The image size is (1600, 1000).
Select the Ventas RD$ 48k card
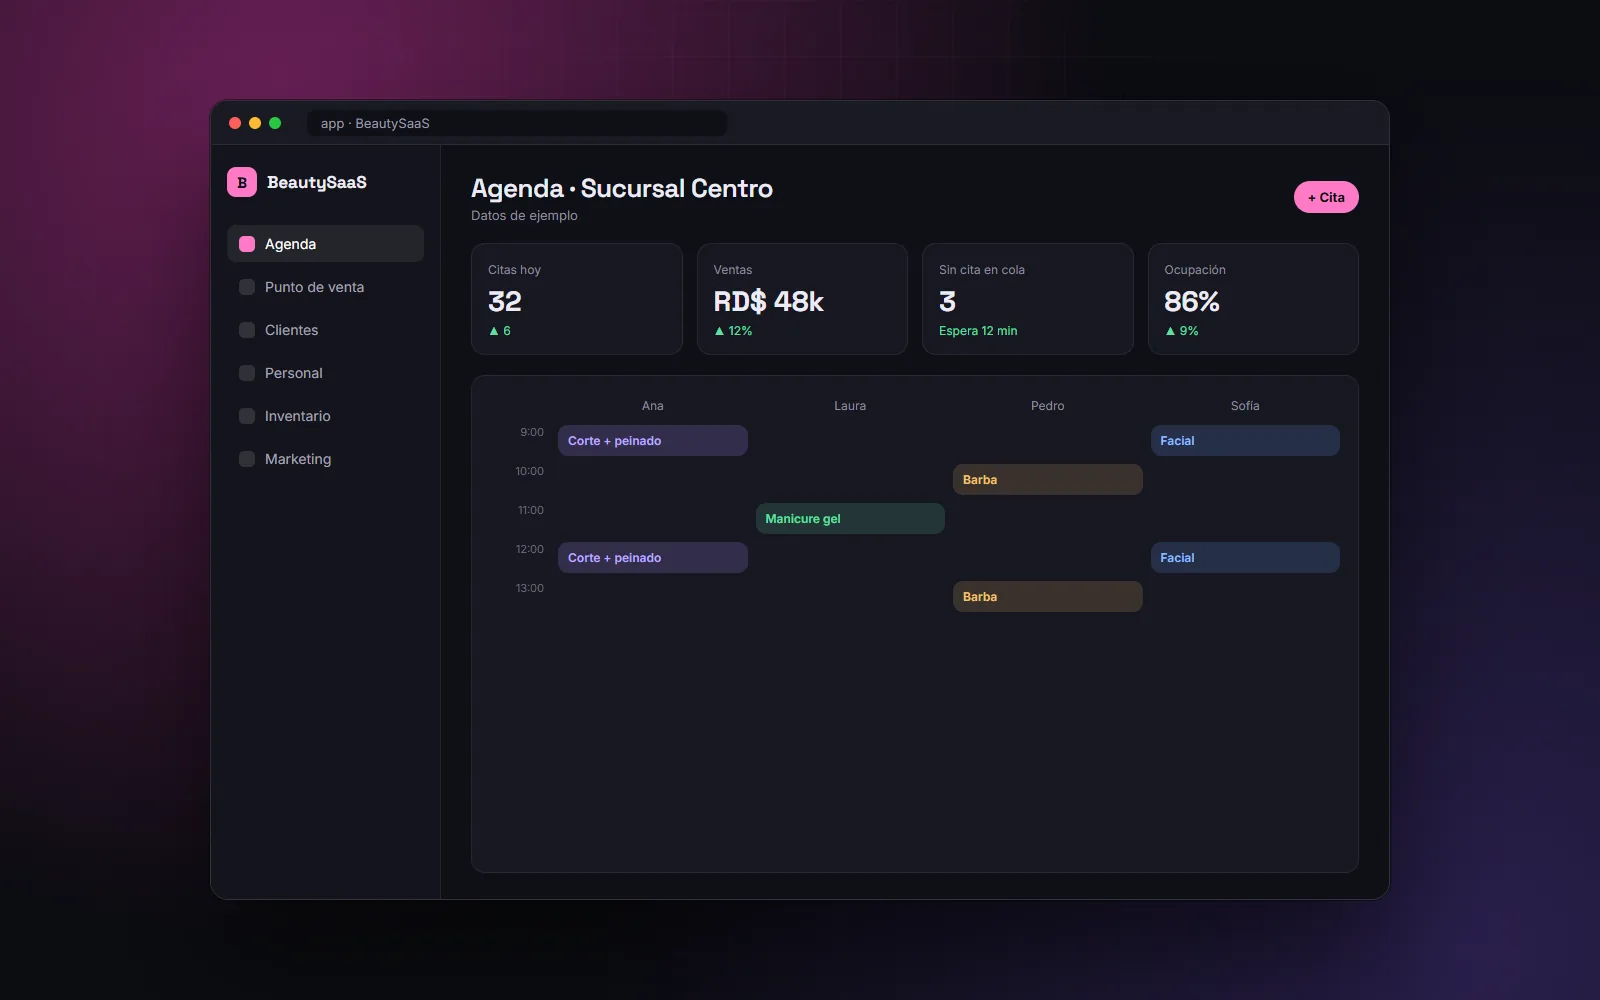click(x=802, y=299)
